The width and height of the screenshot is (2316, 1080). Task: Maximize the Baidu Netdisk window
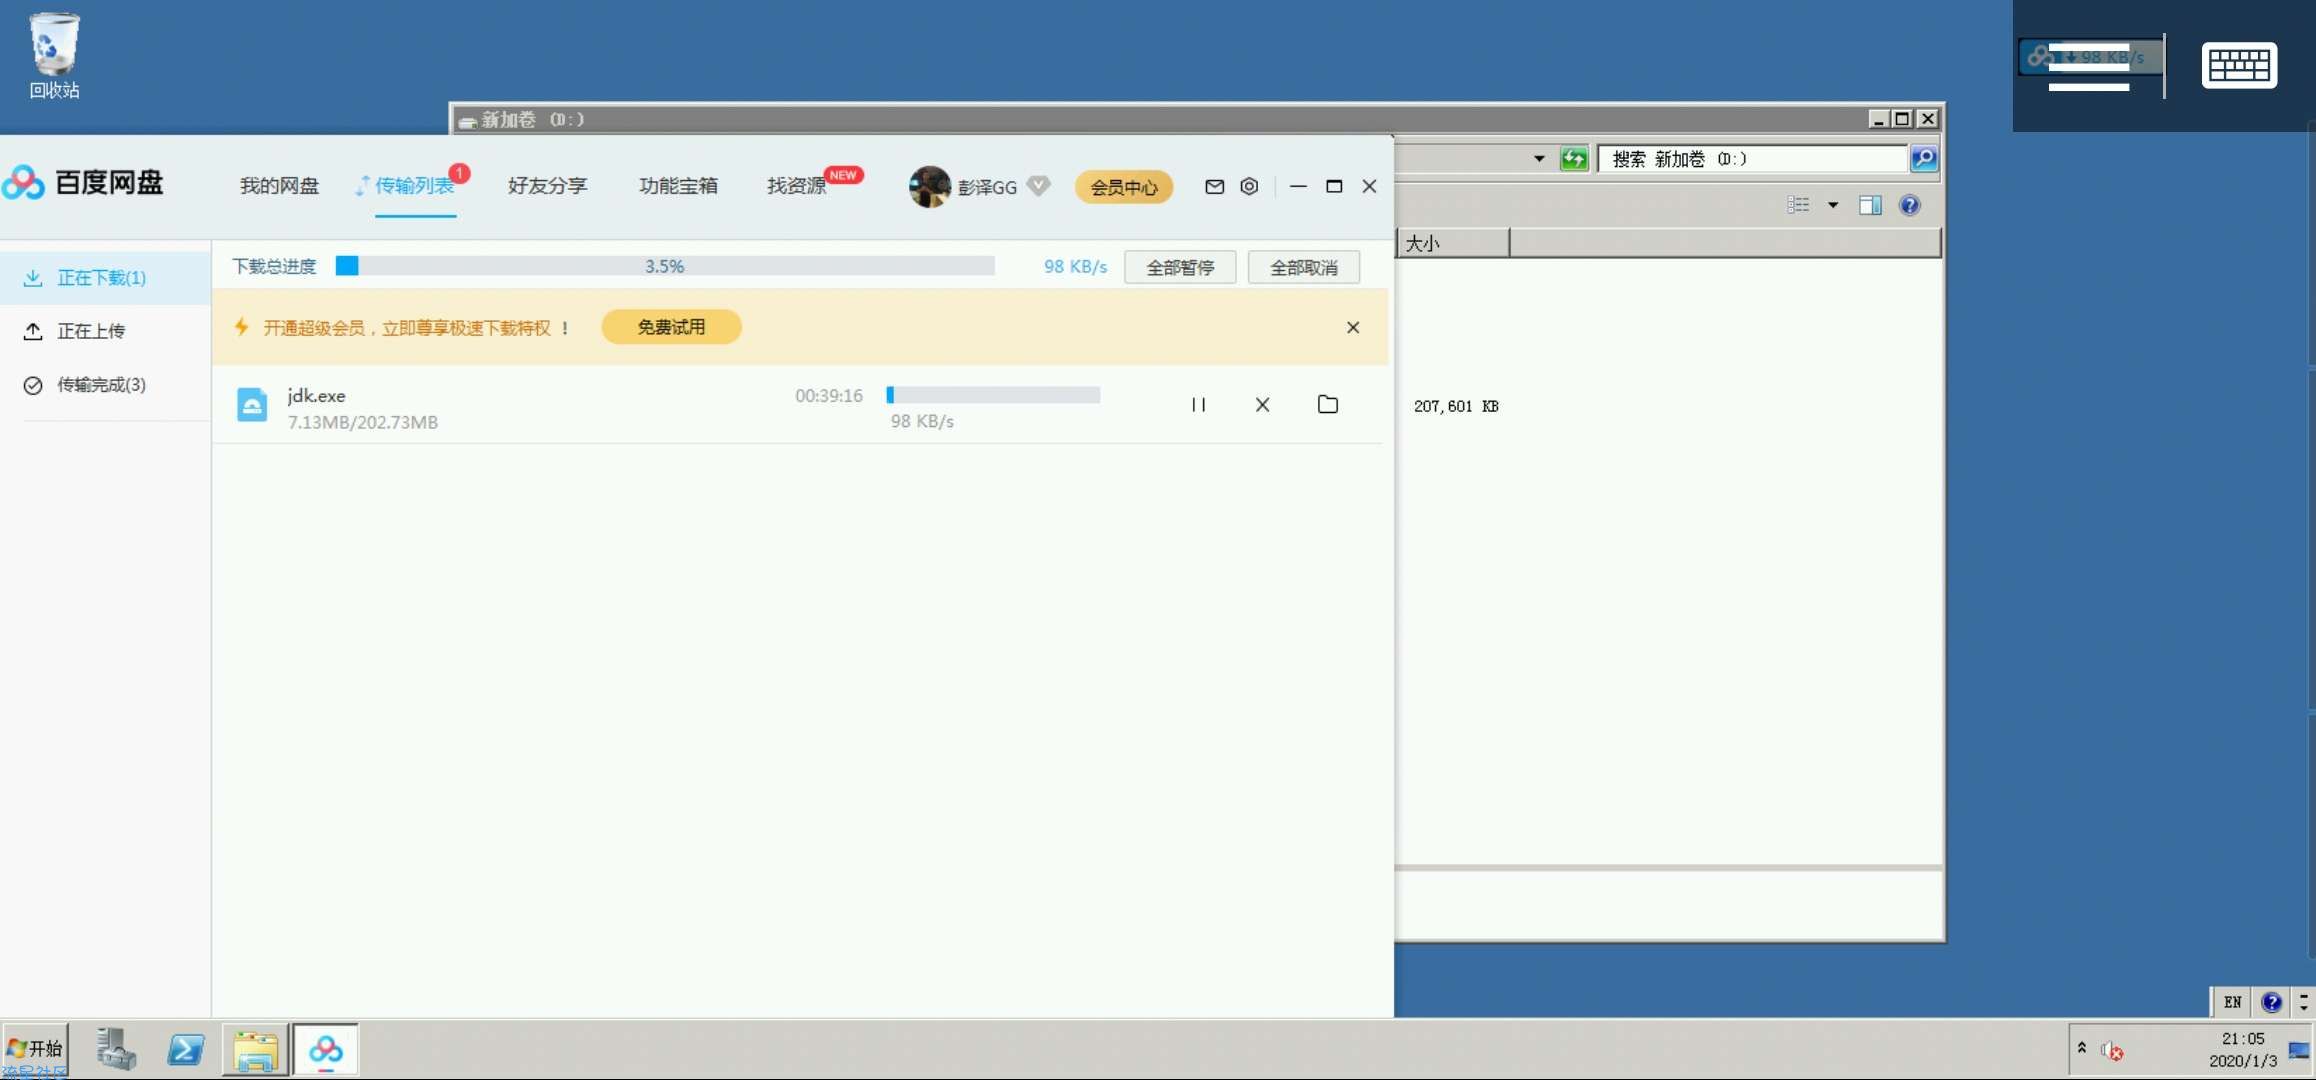point(1334,186)
